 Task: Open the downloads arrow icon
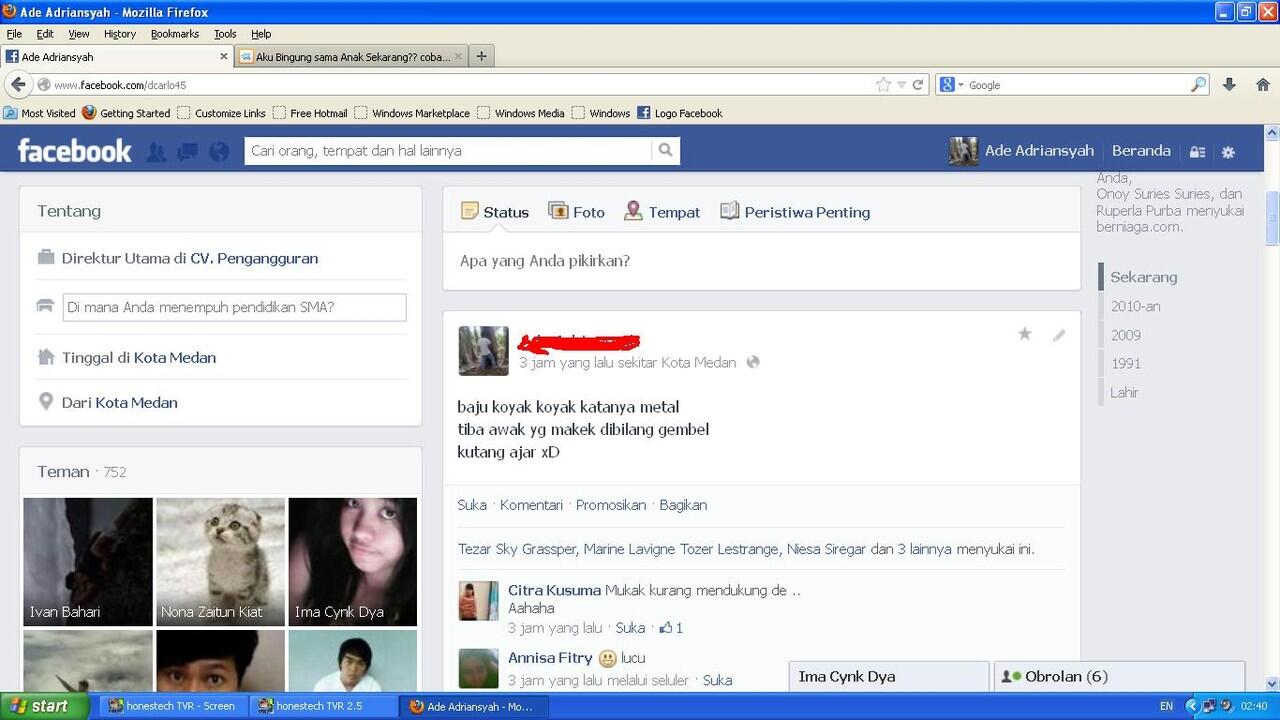(1230, 85)
